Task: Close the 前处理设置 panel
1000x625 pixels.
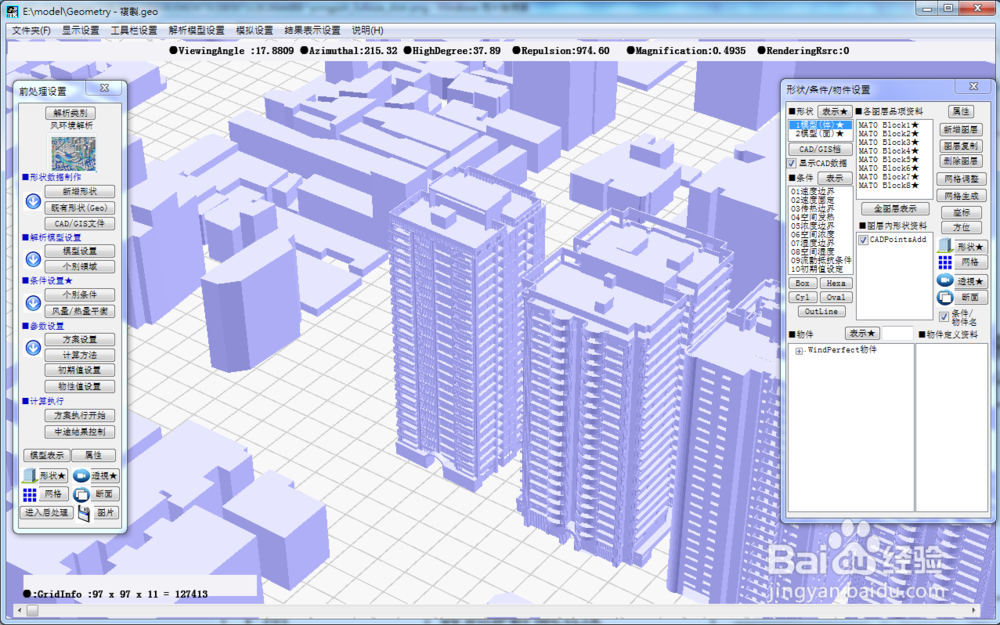Action: click(x=105, y=88)
